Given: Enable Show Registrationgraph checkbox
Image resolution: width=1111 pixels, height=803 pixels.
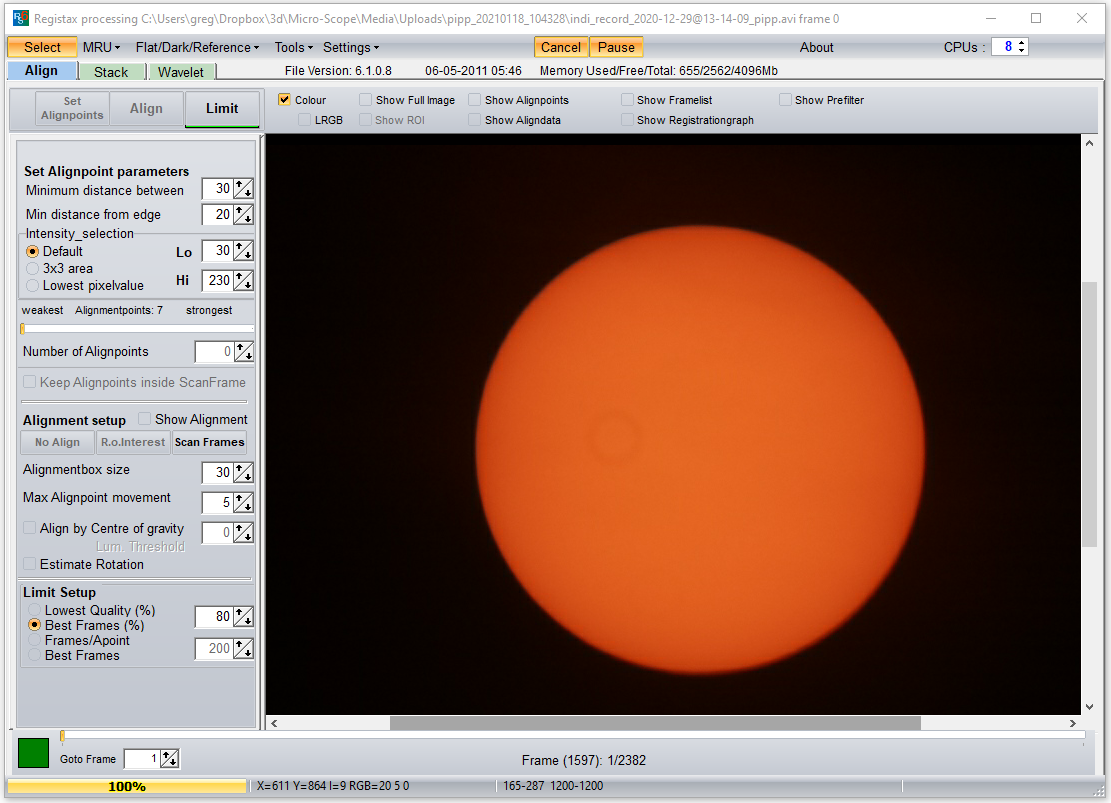Looking at the screenshot, I should (626, 120).
